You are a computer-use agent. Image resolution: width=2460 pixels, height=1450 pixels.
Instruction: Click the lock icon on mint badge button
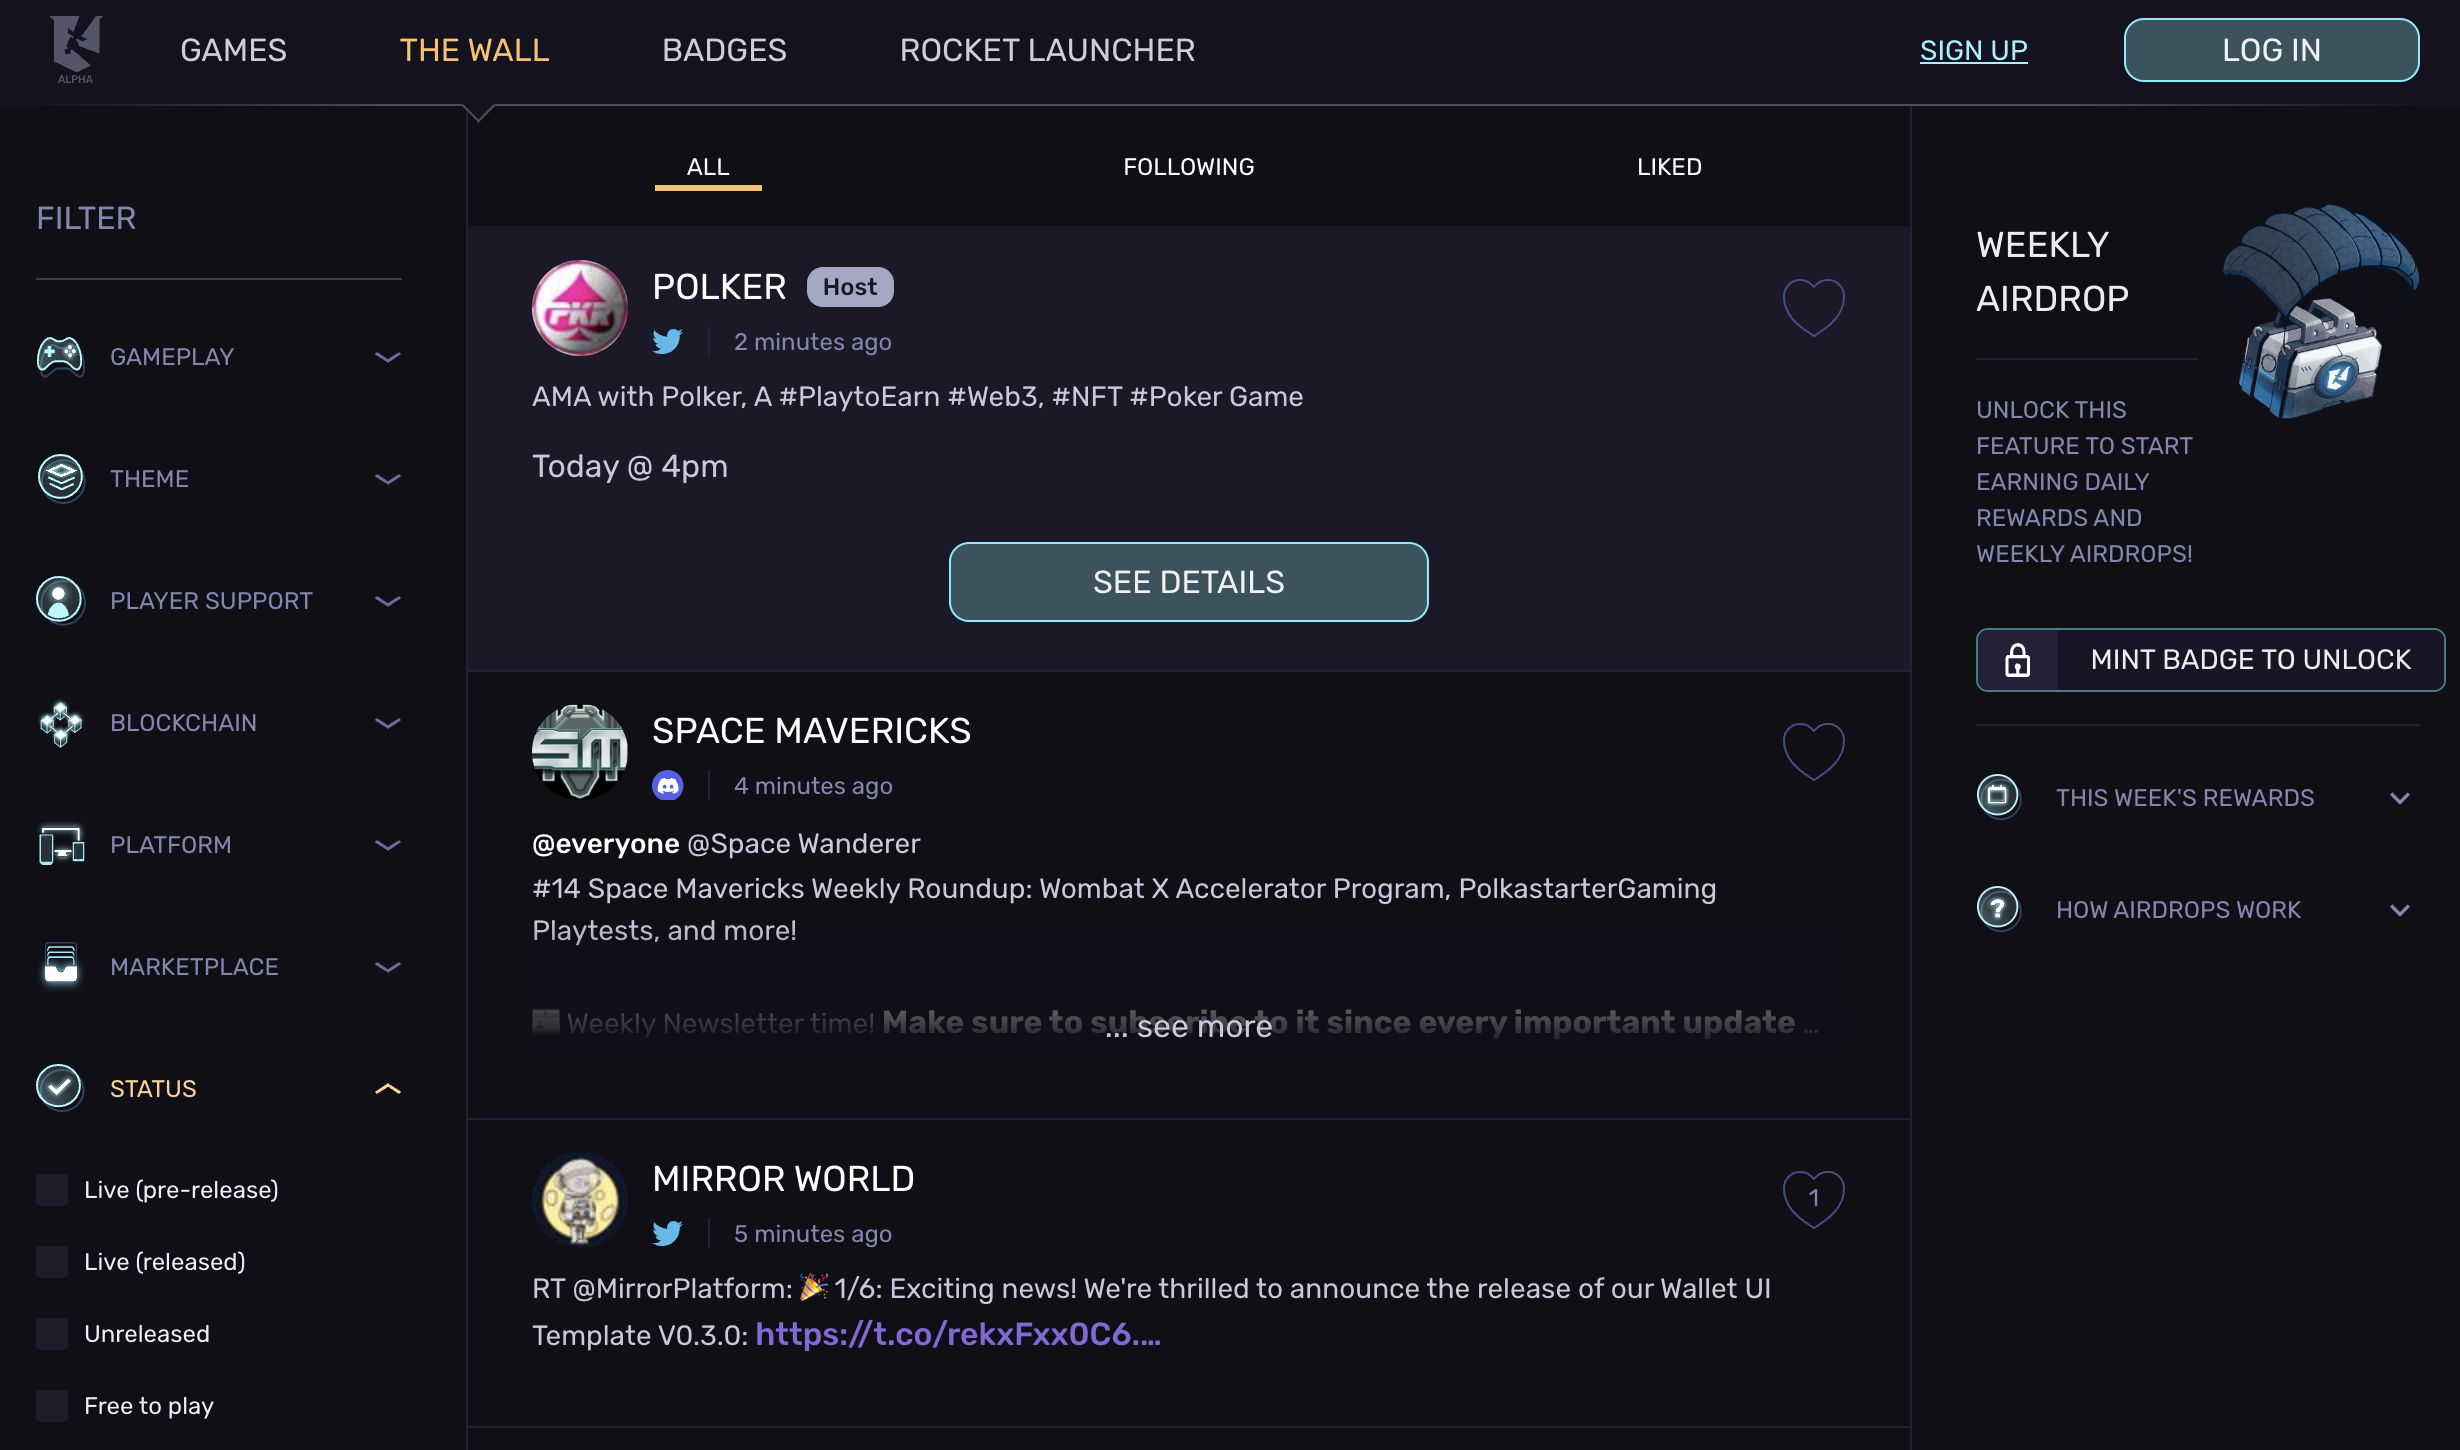(x=2017, y=660)
